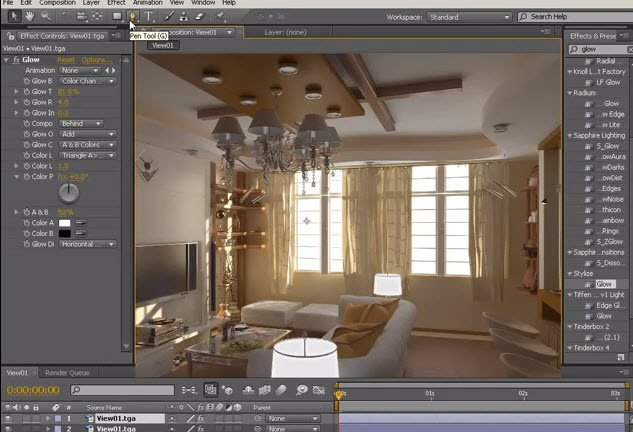Click Reset on the Glow effect

pyautogui.click(x=66, y=60)
